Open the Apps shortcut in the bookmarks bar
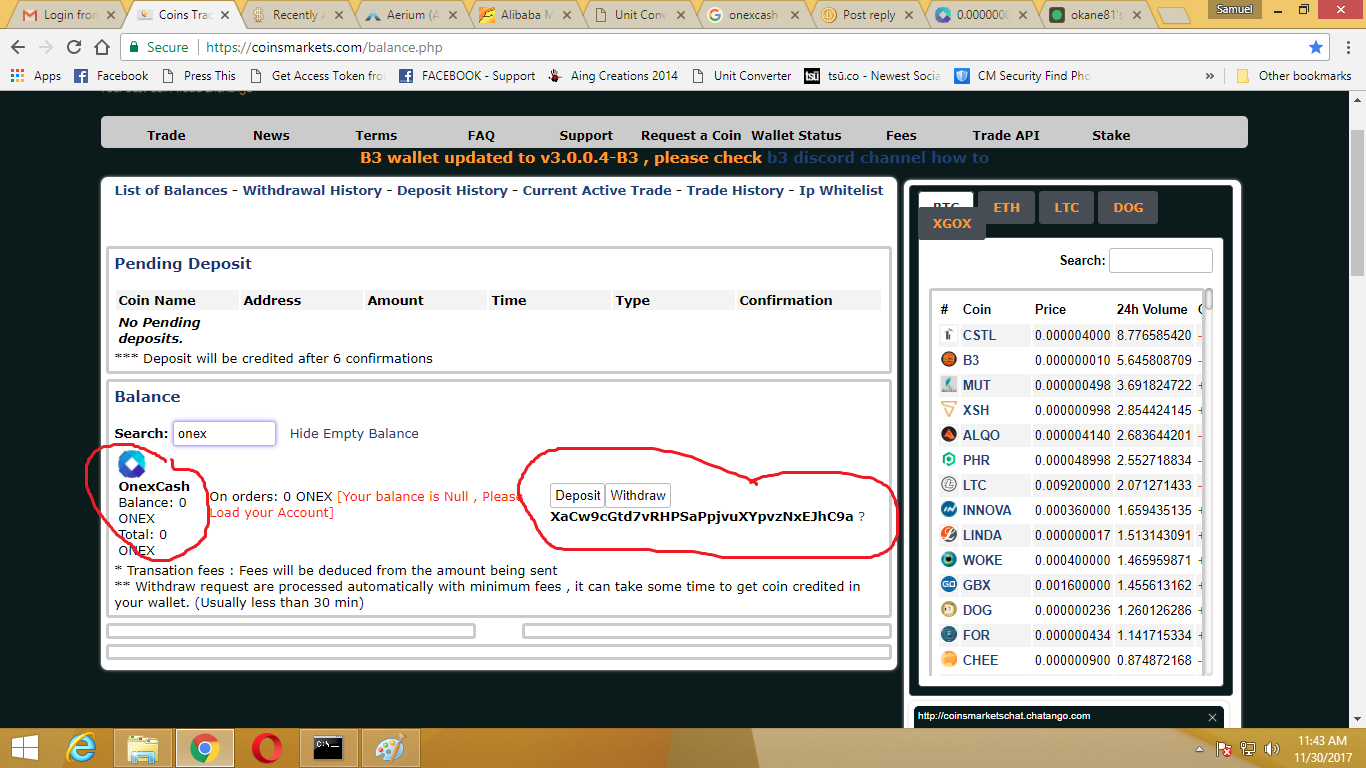Image resolution: width=1366 pixels, height=768 pixels. (x=36, y=76)
